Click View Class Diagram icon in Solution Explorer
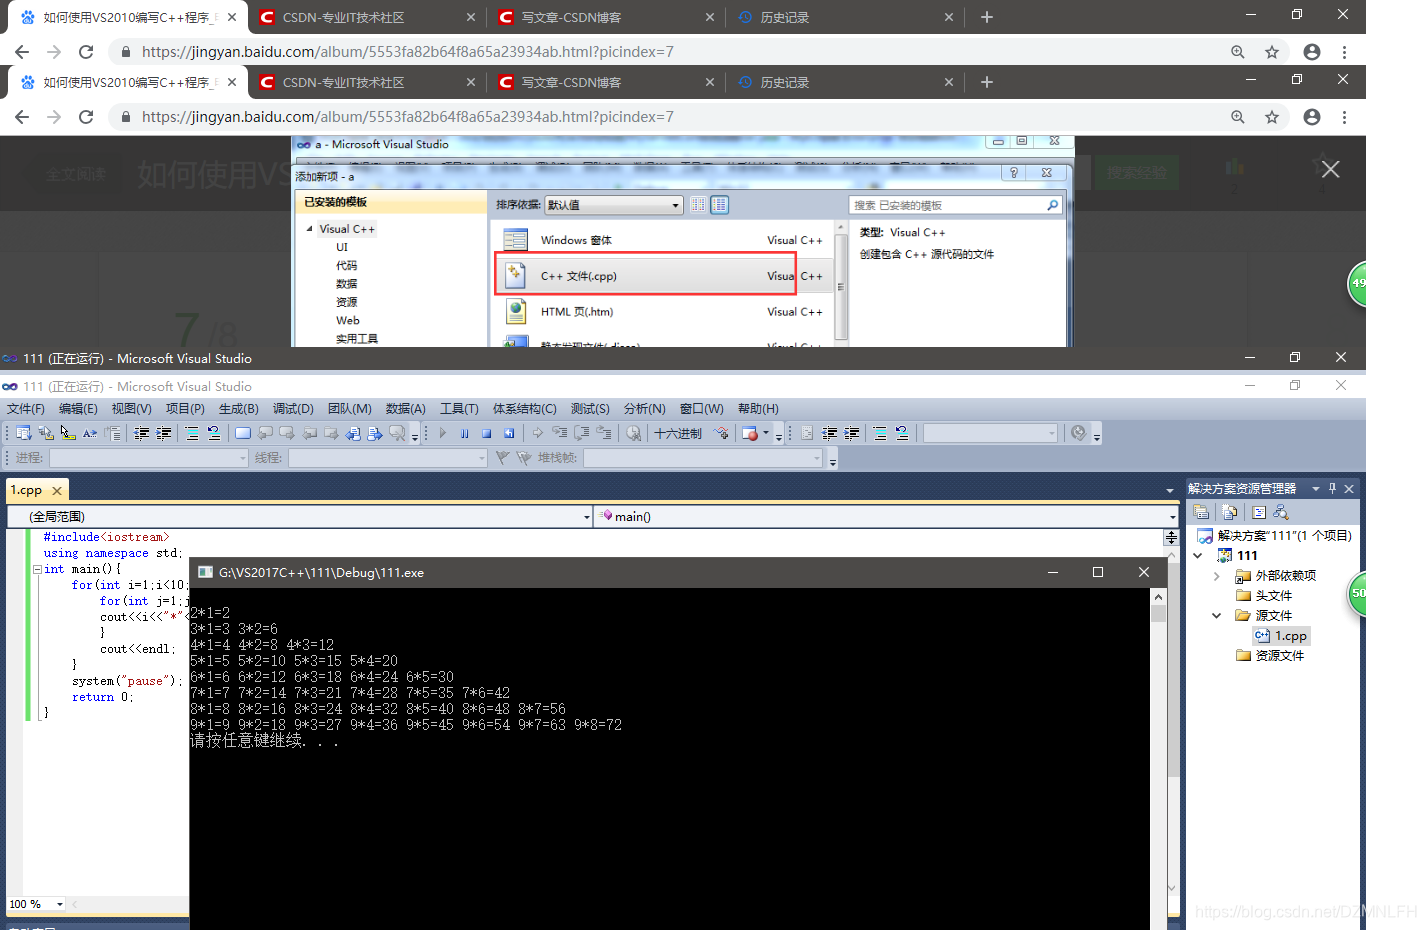The width and height of the screenshot is (1426, 930). tap(1281, 512)
